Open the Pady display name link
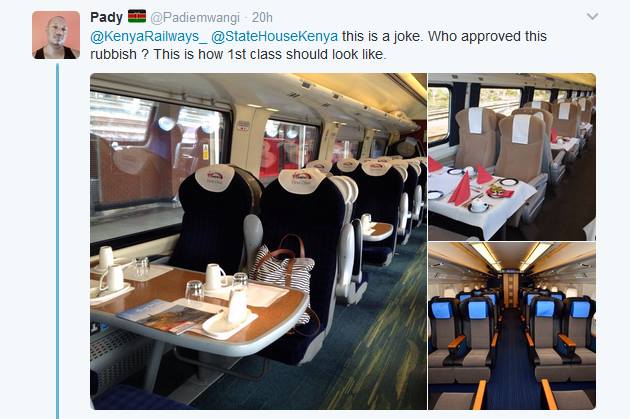This screenshot has width=630, height=419. 106,17
